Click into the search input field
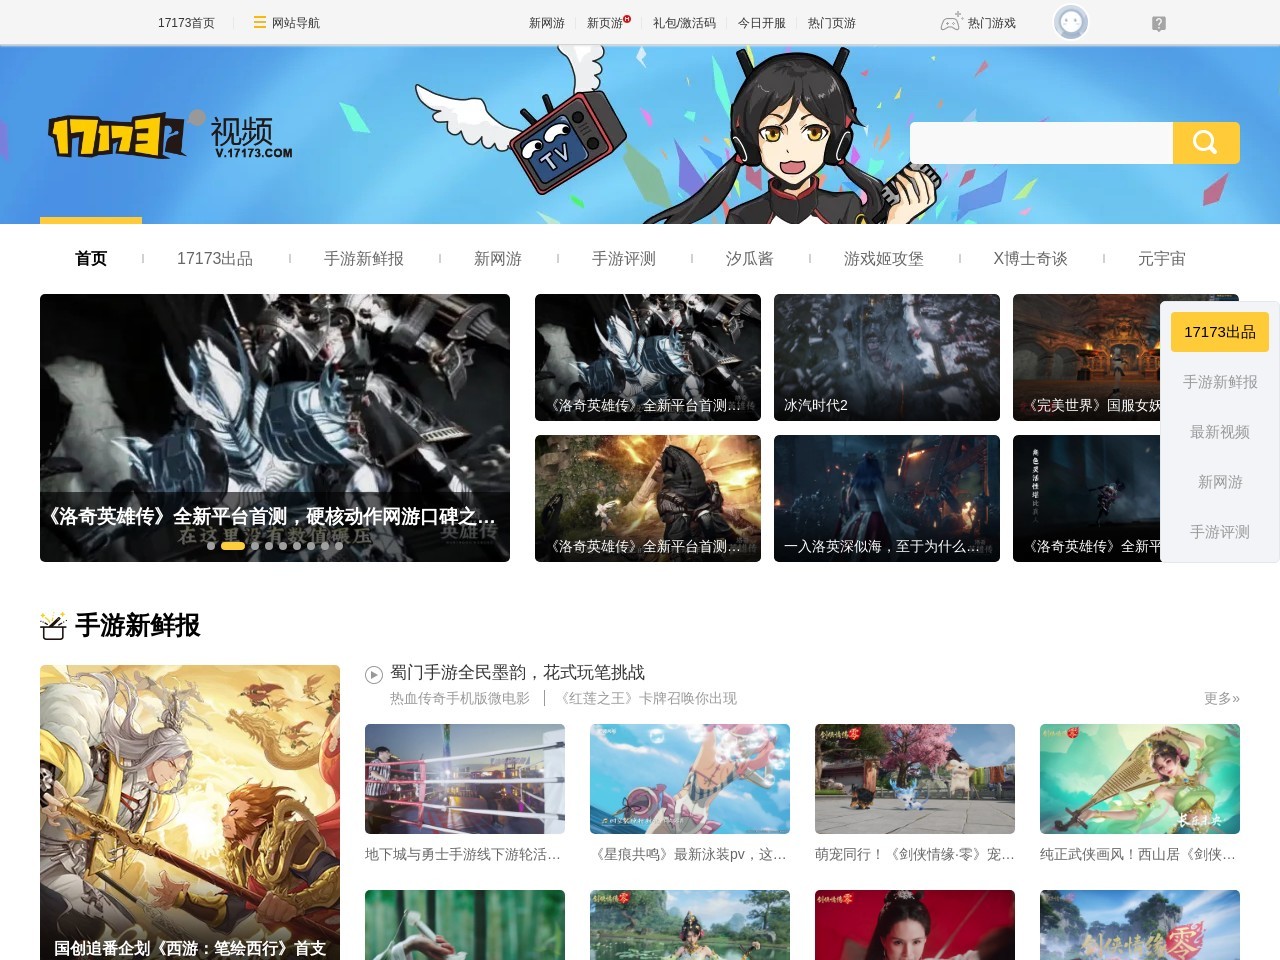The height and width of the screenshot is (960, 1280). point(1040,143)
